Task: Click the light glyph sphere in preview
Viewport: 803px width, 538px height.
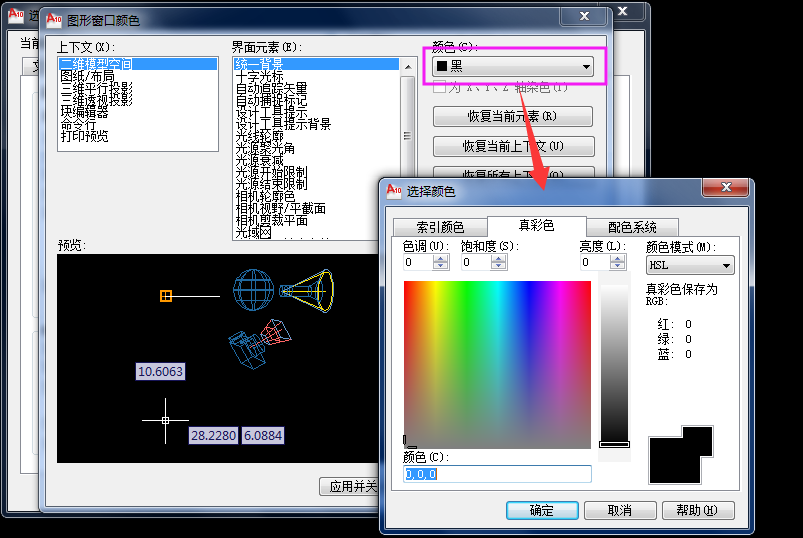Action: [253, 290]
